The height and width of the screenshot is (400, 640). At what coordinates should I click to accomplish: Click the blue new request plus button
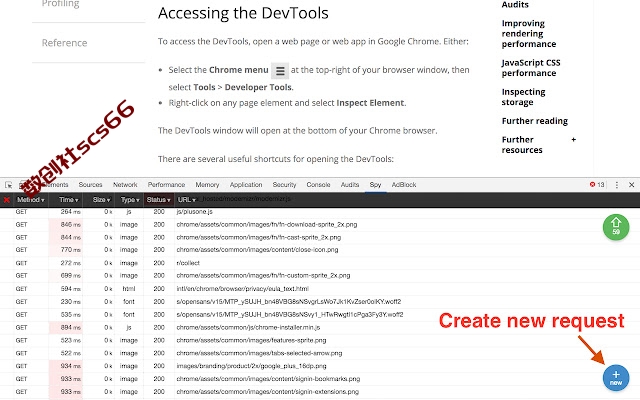tap(616, 378)
